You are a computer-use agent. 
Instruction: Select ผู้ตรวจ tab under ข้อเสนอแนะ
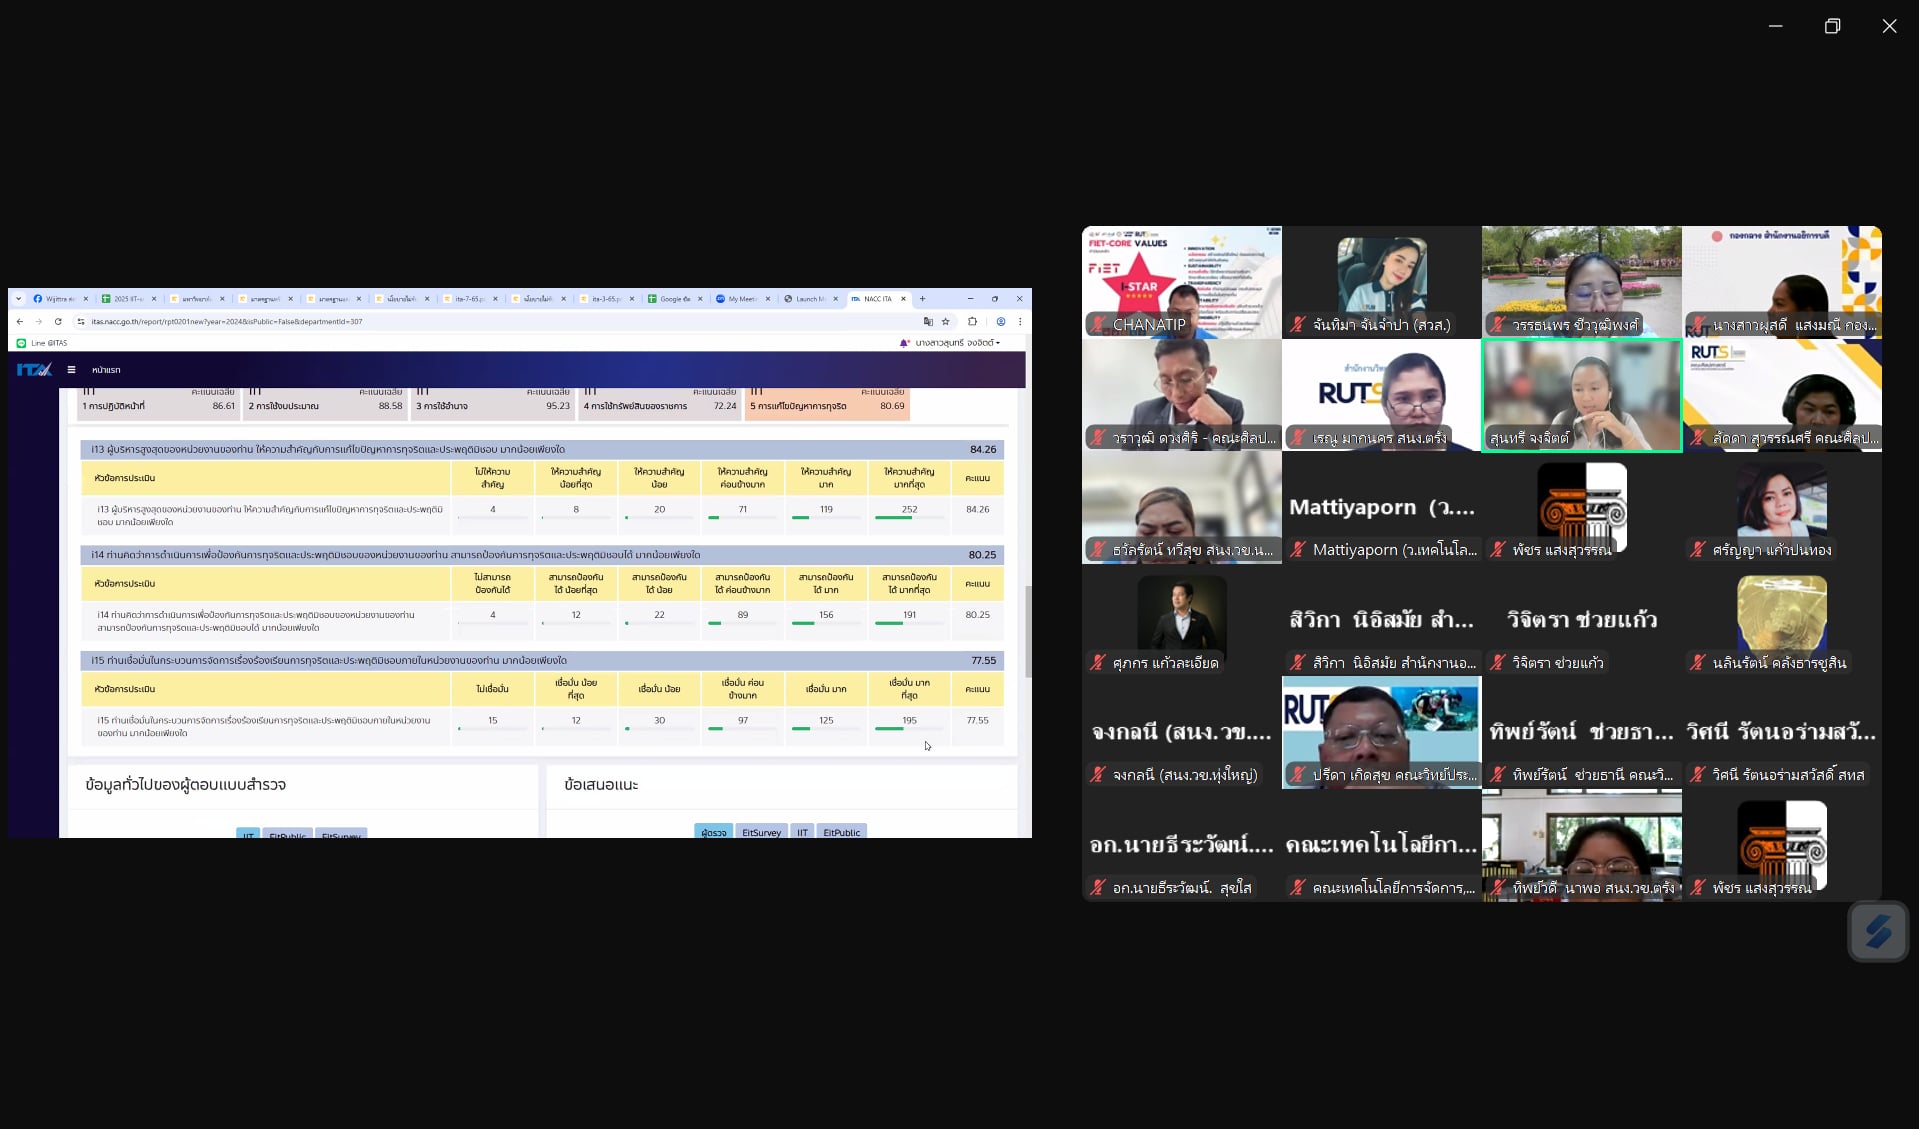(x=714, y=832)
